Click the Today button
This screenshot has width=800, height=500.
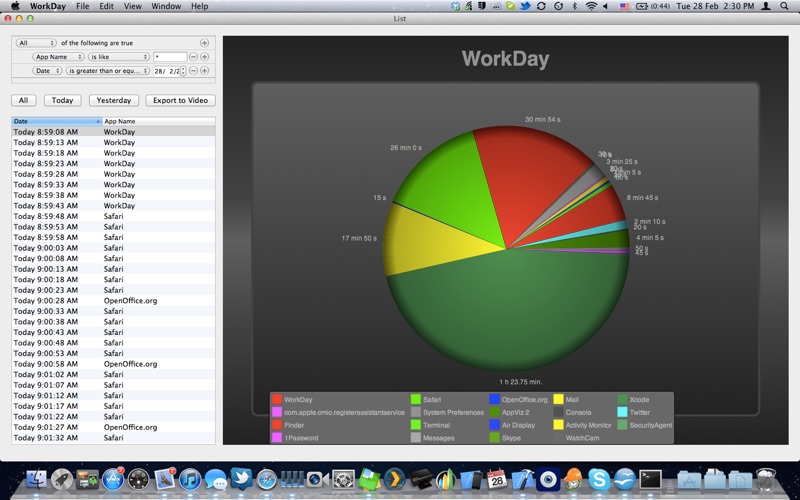click(62, 100)
